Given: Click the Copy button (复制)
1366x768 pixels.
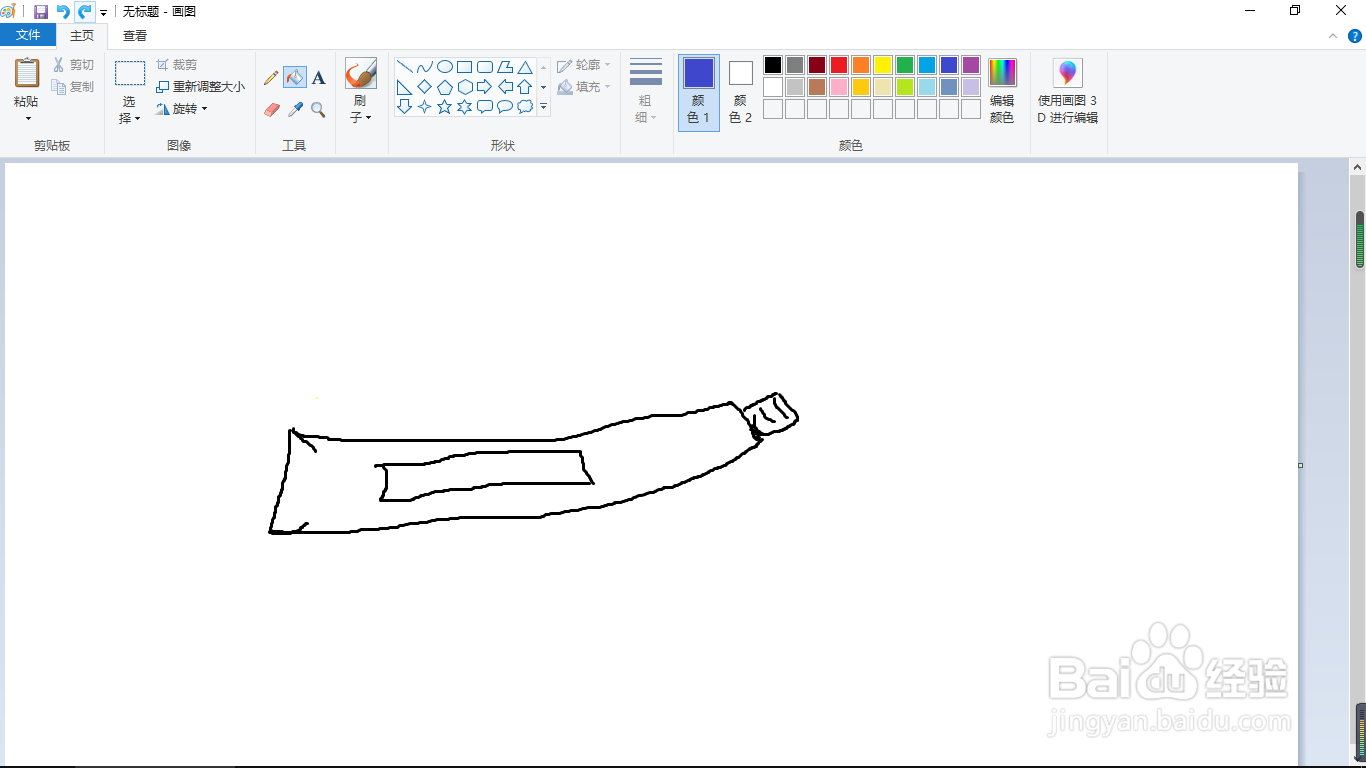Looking at the screenshot, I should (x=73, y=87).
